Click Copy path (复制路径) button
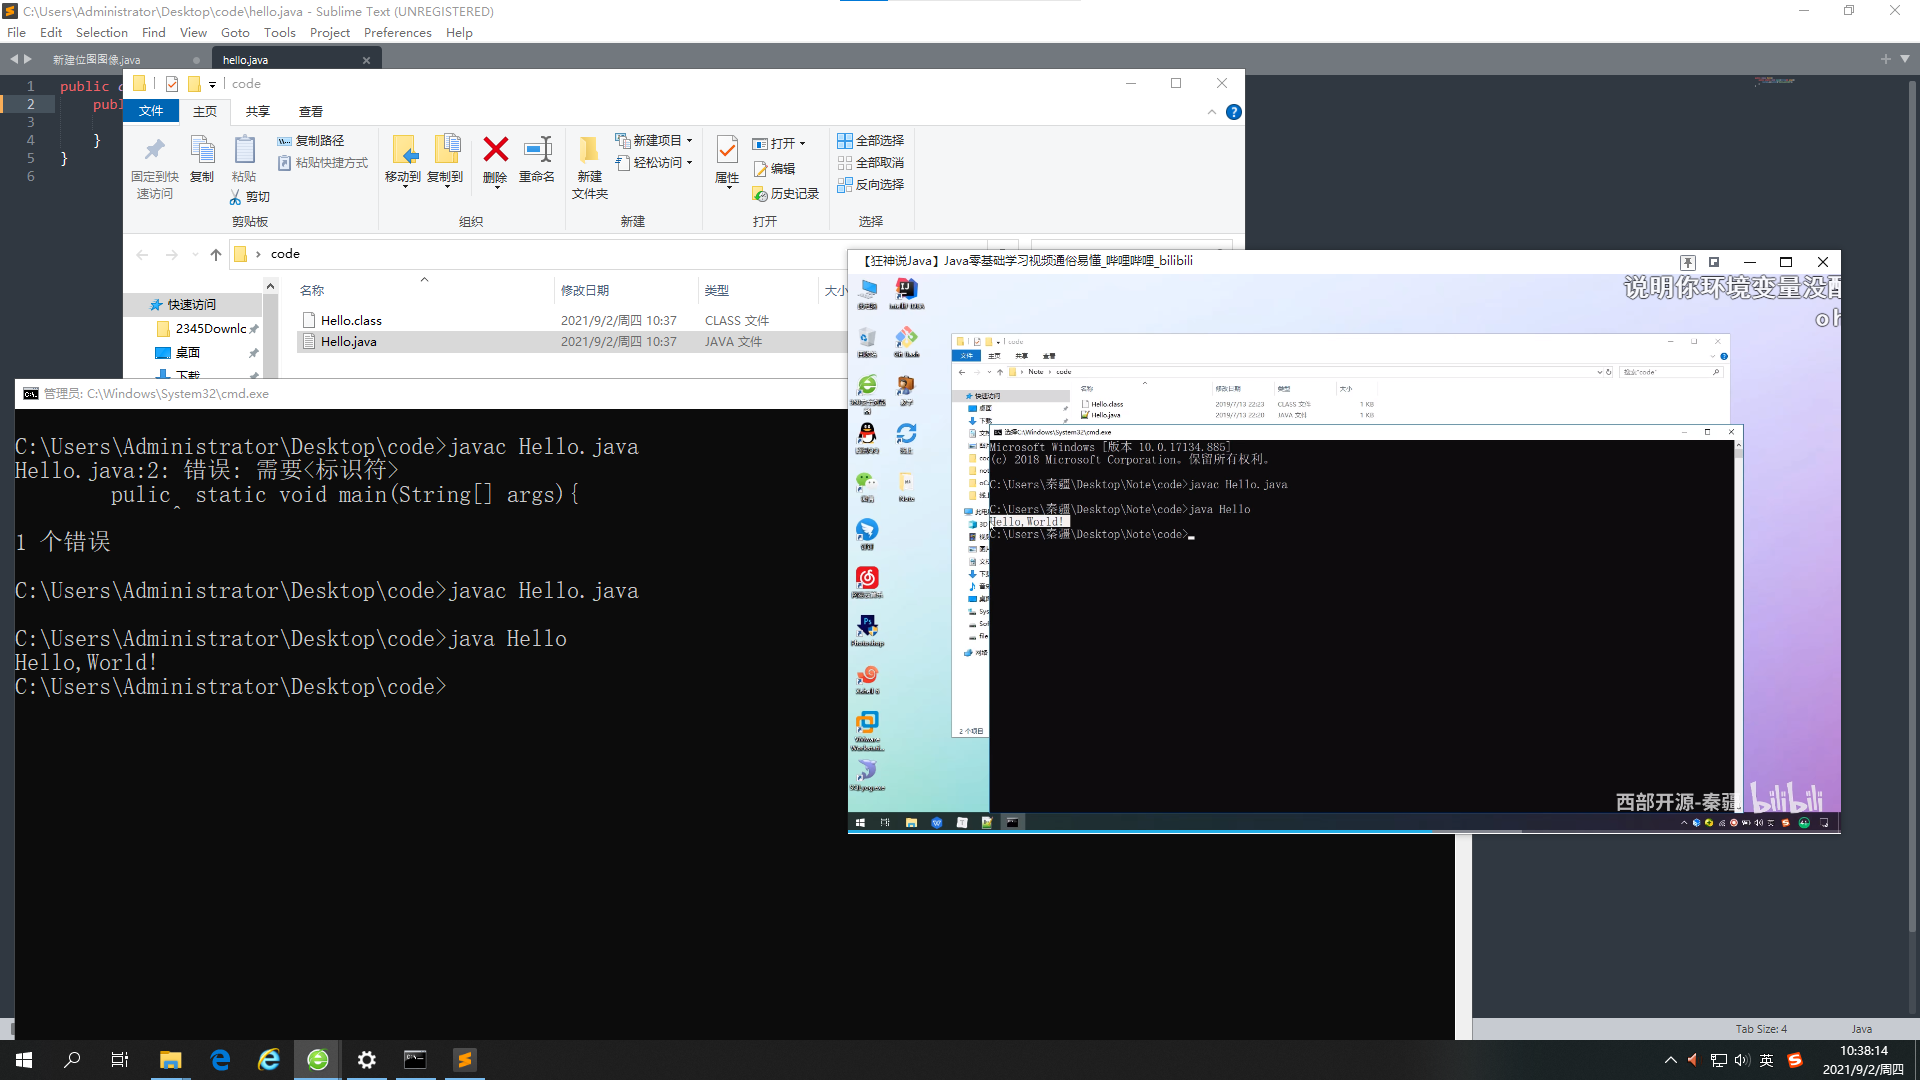This screenshot has height=1080, width=1920. tap(311, 141)
